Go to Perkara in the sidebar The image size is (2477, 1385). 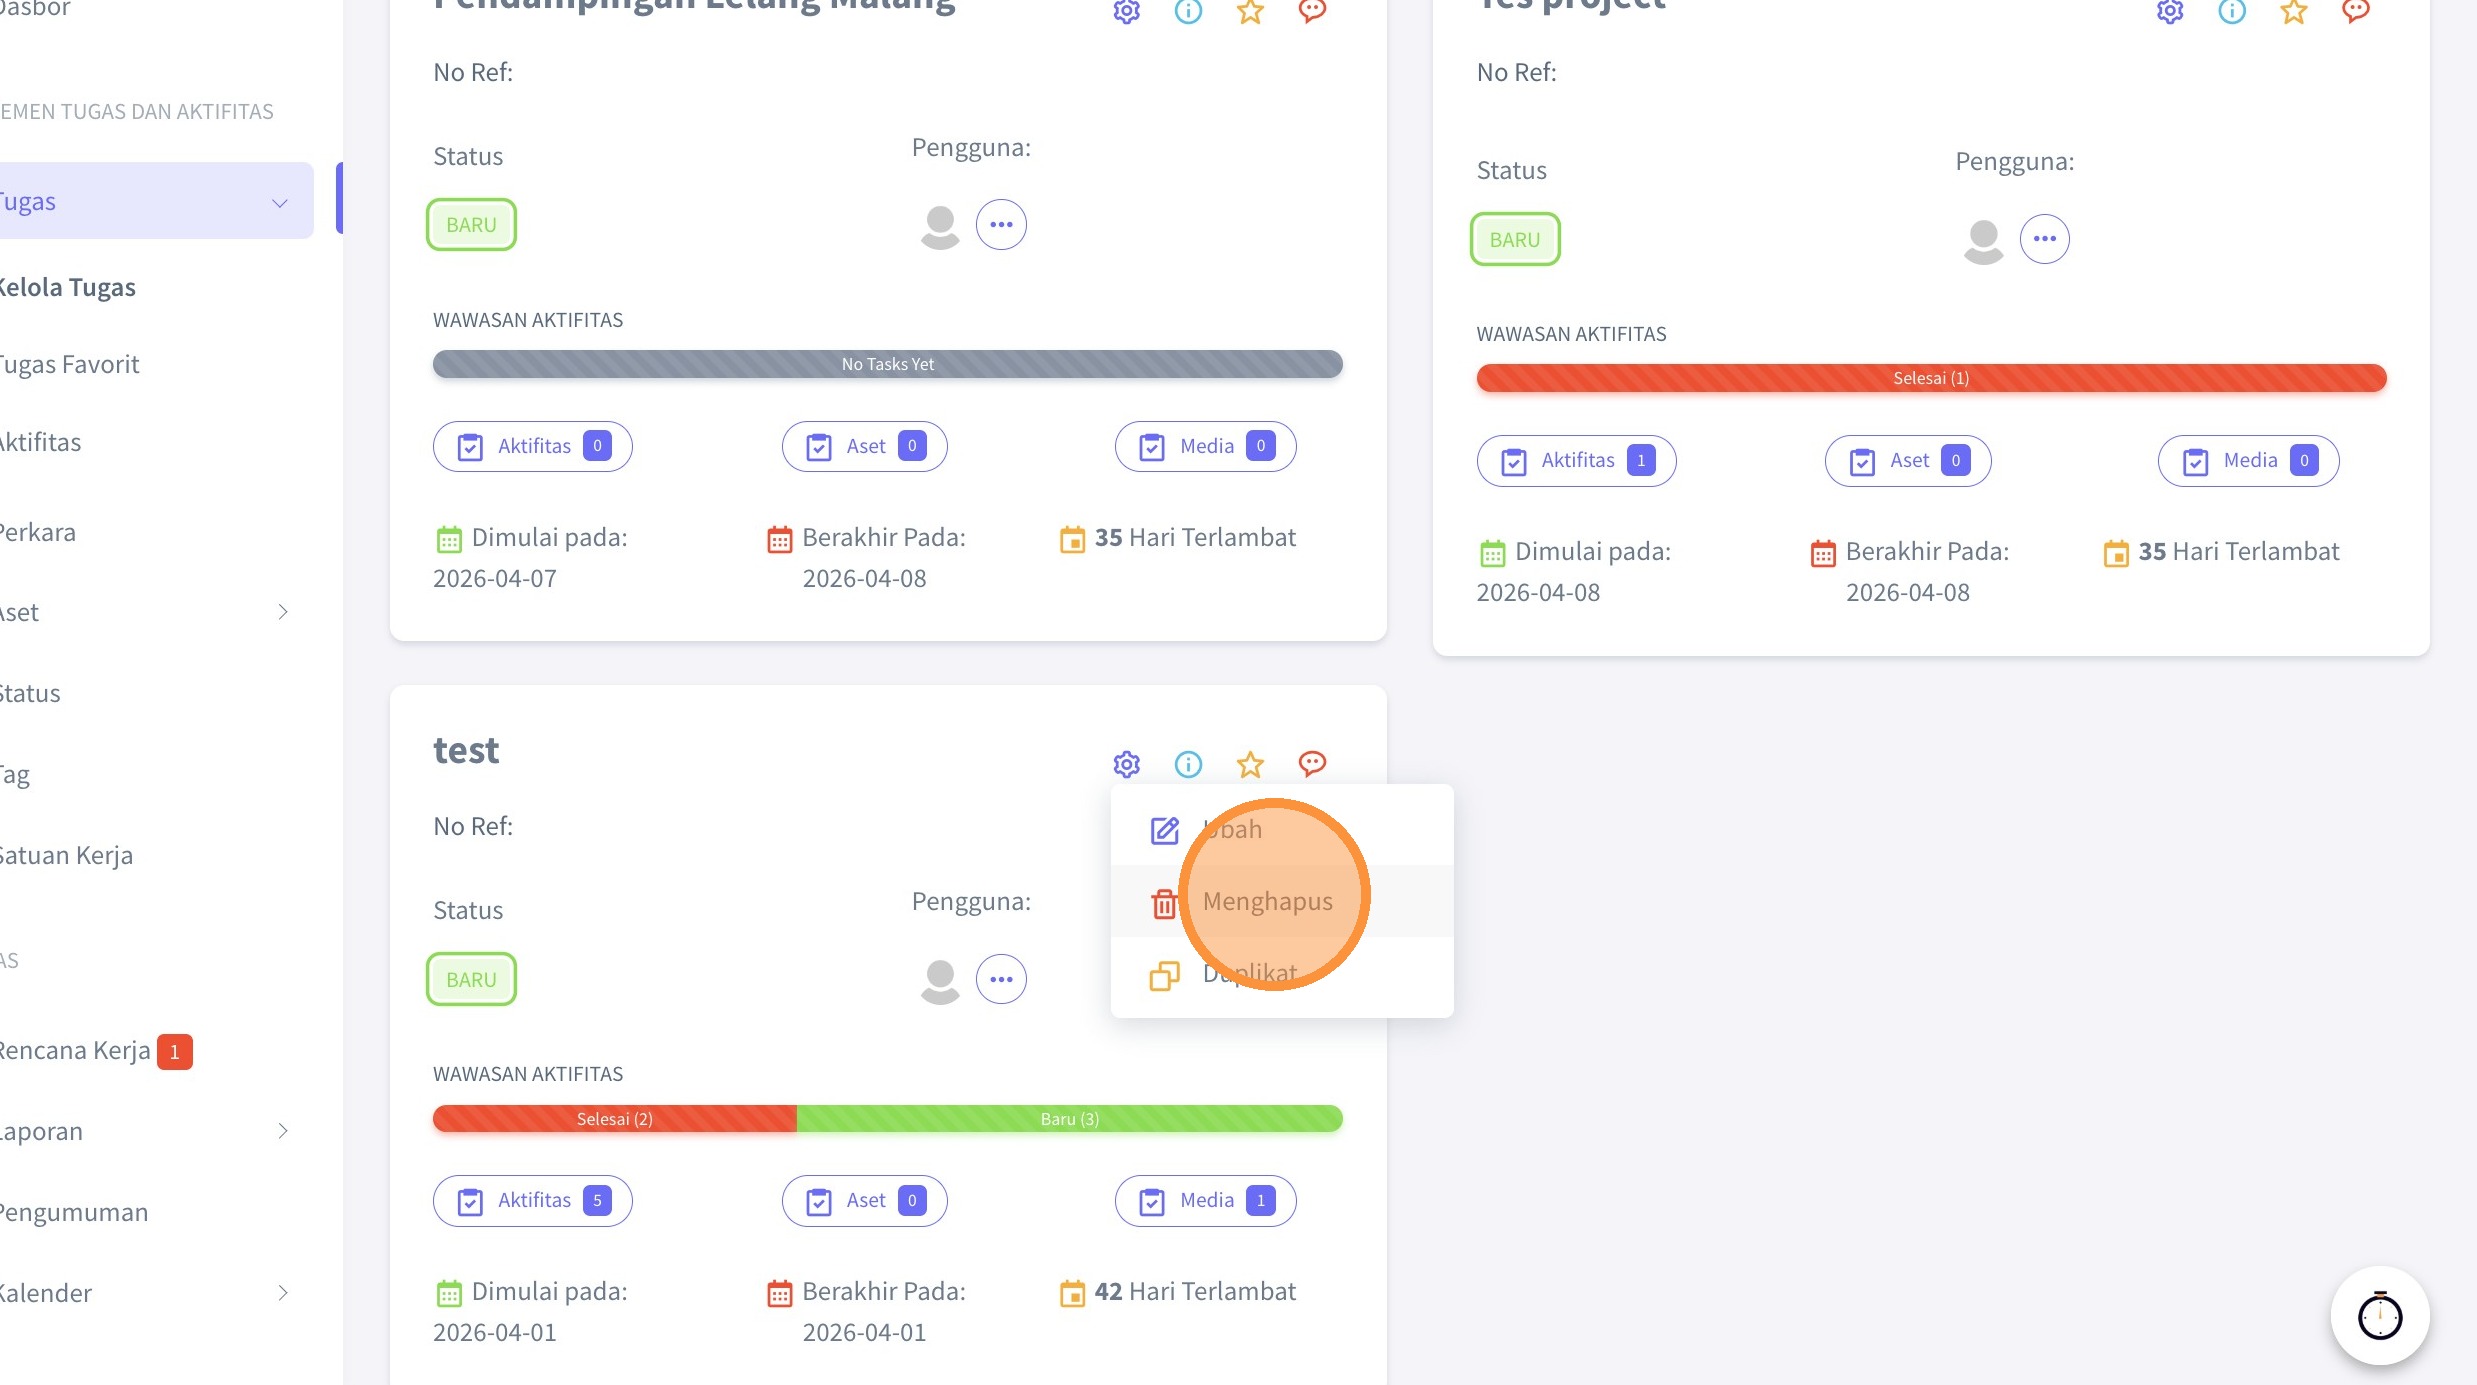37,532
